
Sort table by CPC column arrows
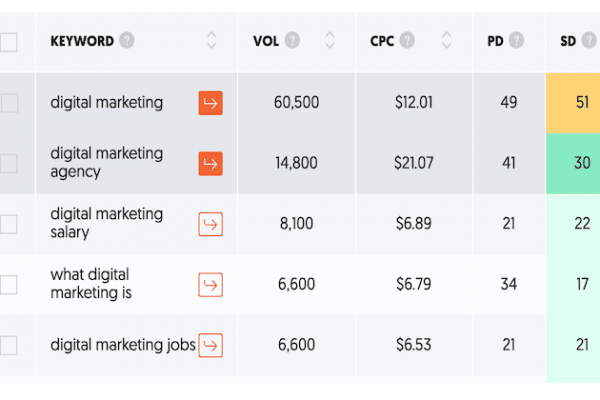click(447, 40)
